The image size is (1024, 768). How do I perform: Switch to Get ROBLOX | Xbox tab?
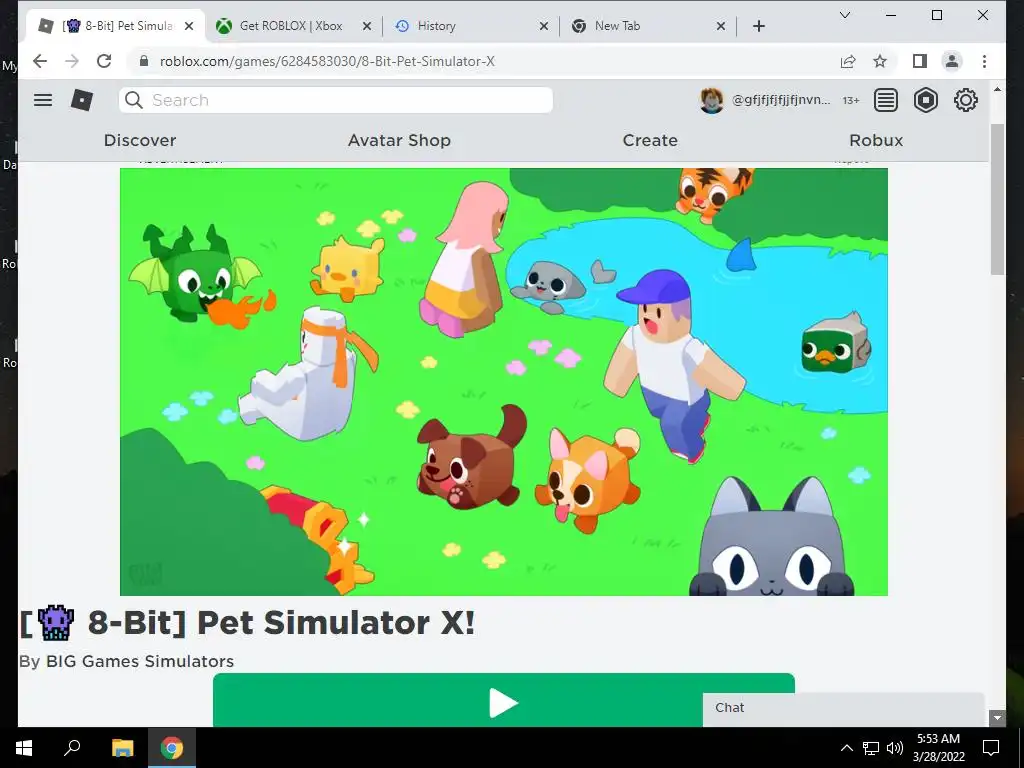(x=291, y=26)
